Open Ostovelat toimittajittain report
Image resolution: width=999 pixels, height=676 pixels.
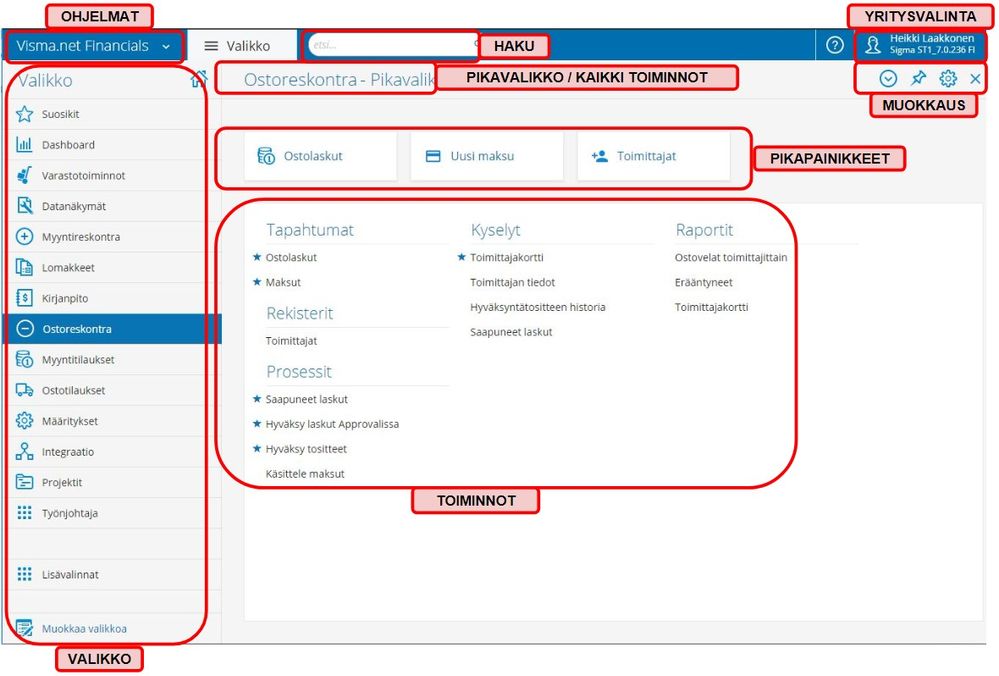tap(731, 257)
